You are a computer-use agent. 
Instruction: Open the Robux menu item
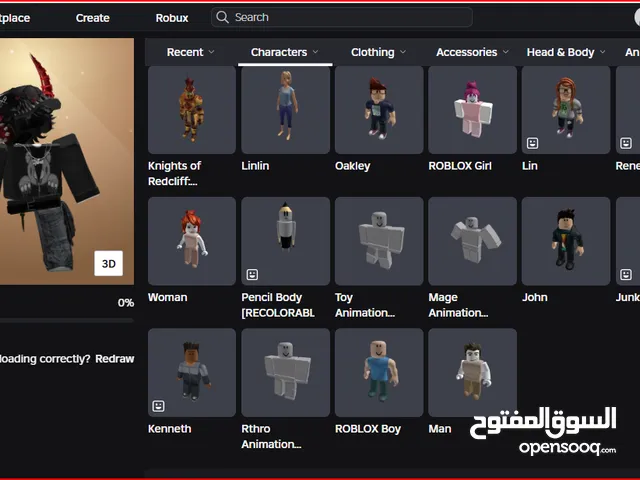click(x=172, y=18)
